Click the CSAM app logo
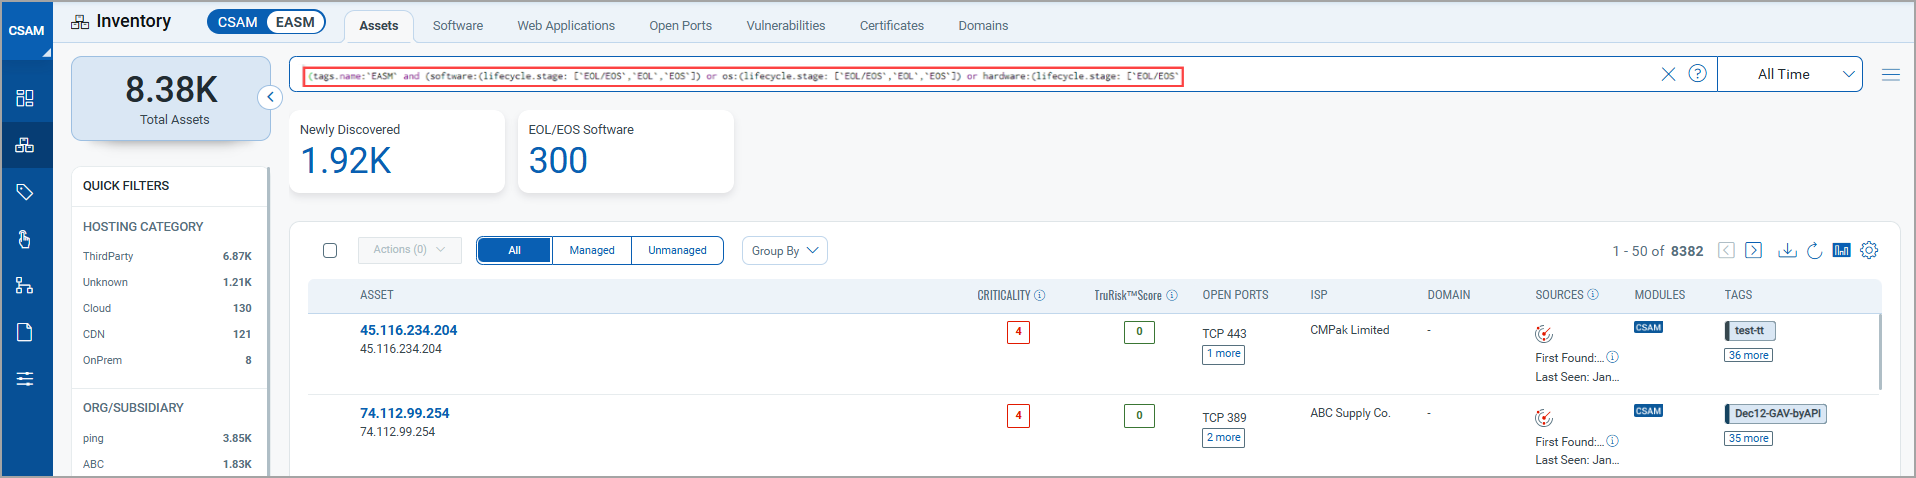Image resolution: width=1916 pixels, height=478 pixels. [26, 30]
